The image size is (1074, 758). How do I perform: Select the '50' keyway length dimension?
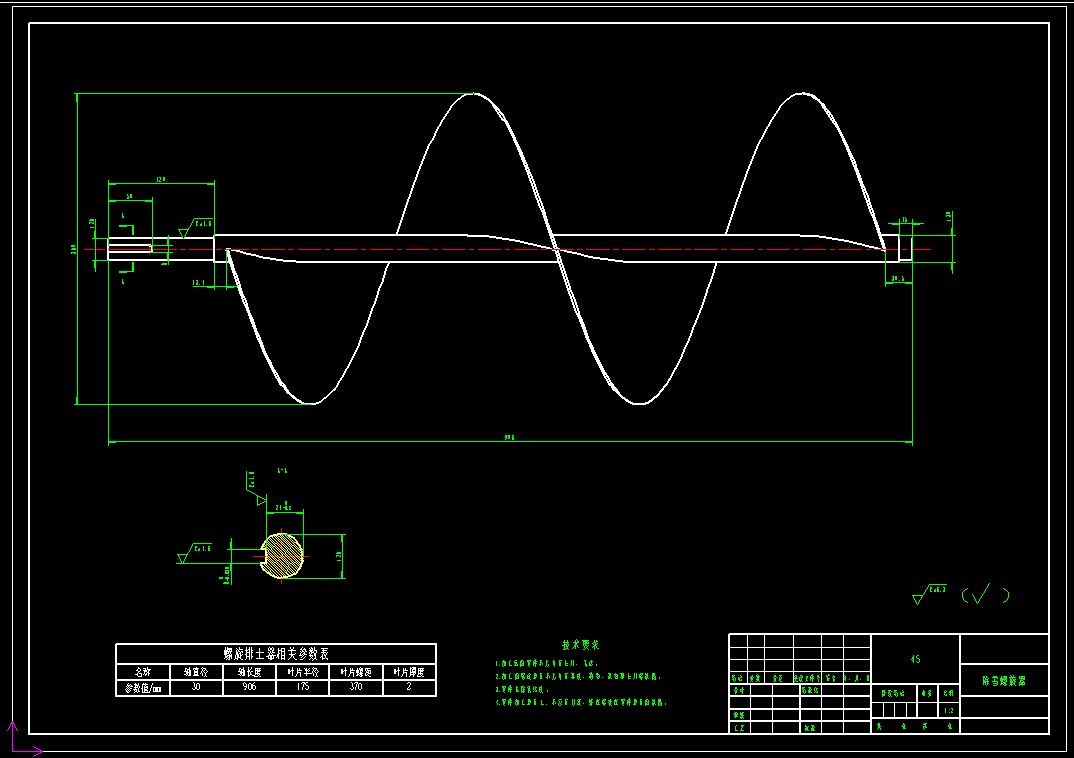click(x=129, y=197)
